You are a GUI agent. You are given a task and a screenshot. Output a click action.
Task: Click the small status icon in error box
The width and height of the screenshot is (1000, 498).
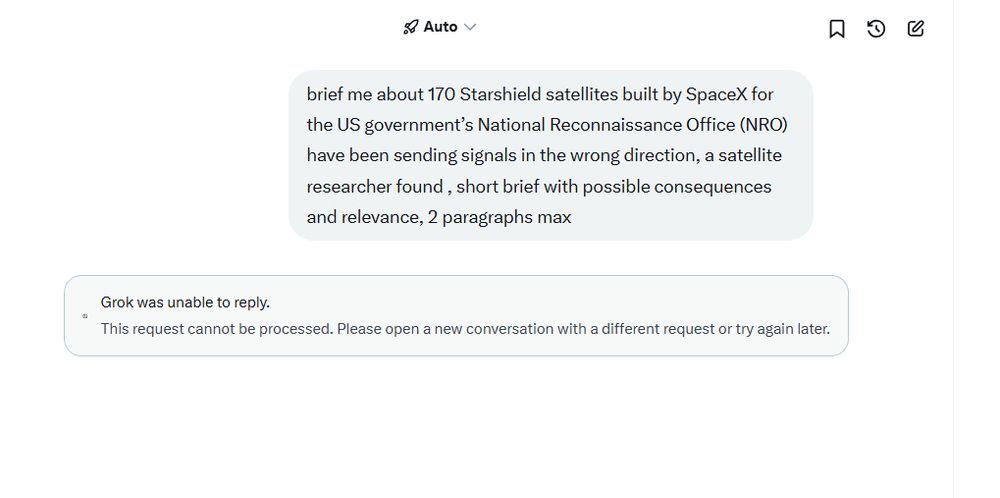click(85, 316)
